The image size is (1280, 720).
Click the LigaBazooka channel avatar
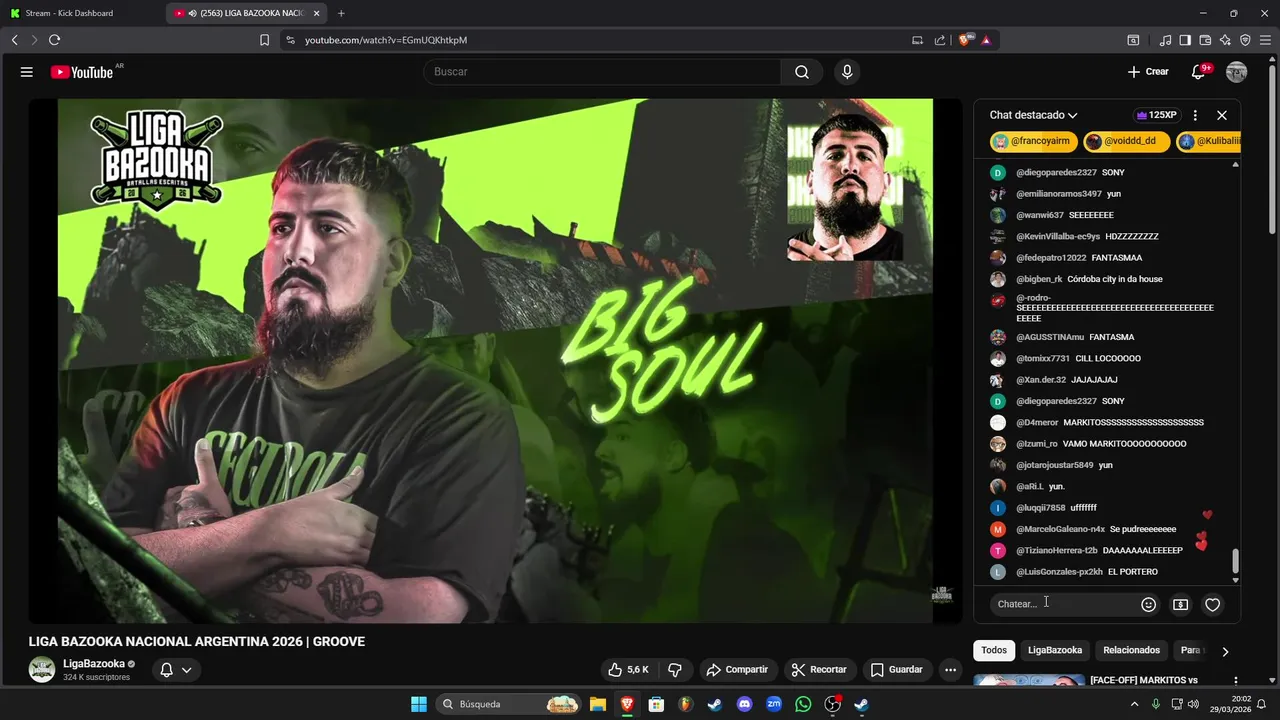click(42, 670)
